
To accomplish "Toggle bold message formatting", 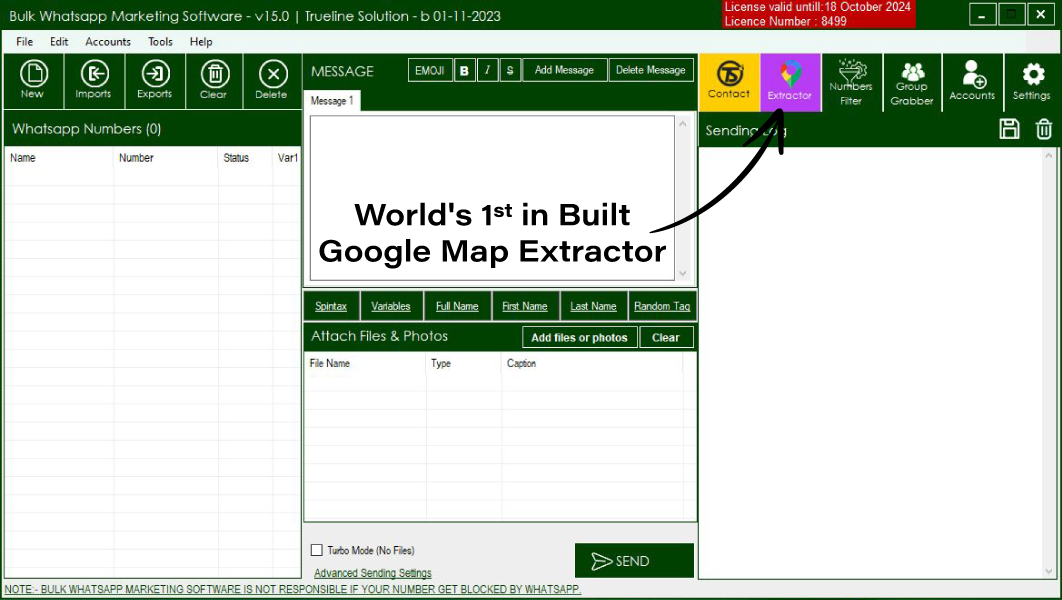I will point(464,70).
